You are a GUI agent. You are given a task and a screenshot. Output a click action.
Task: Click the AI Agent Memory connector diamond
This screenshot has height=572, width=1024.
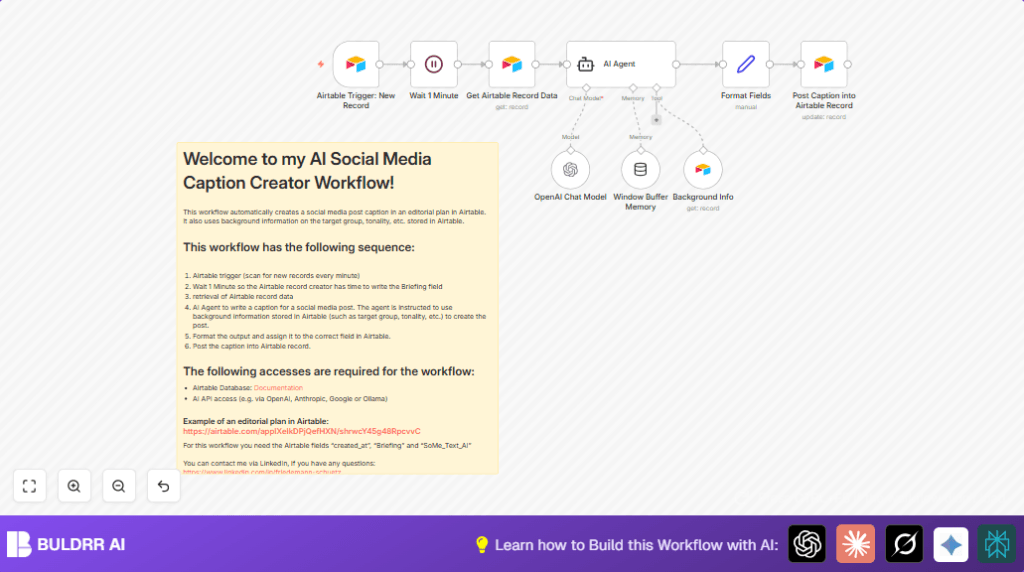pos(633,87)
